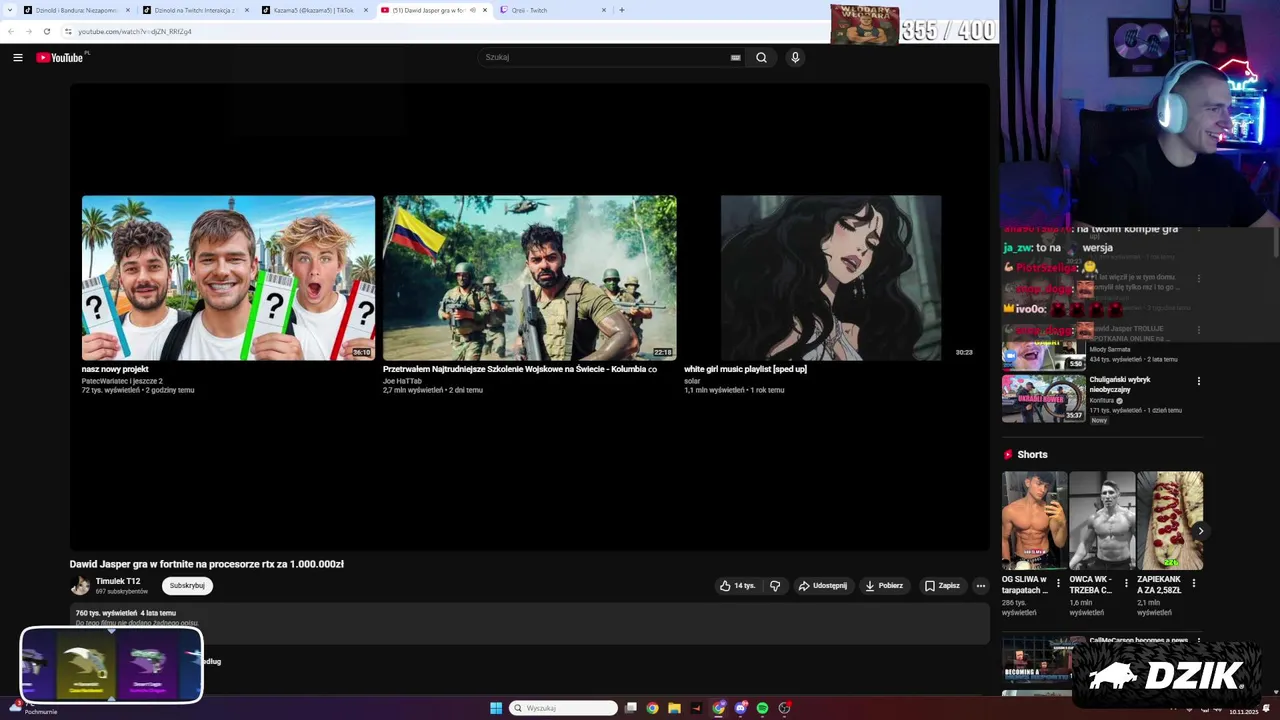Go to the YouTube home logo

pos(60,58)
